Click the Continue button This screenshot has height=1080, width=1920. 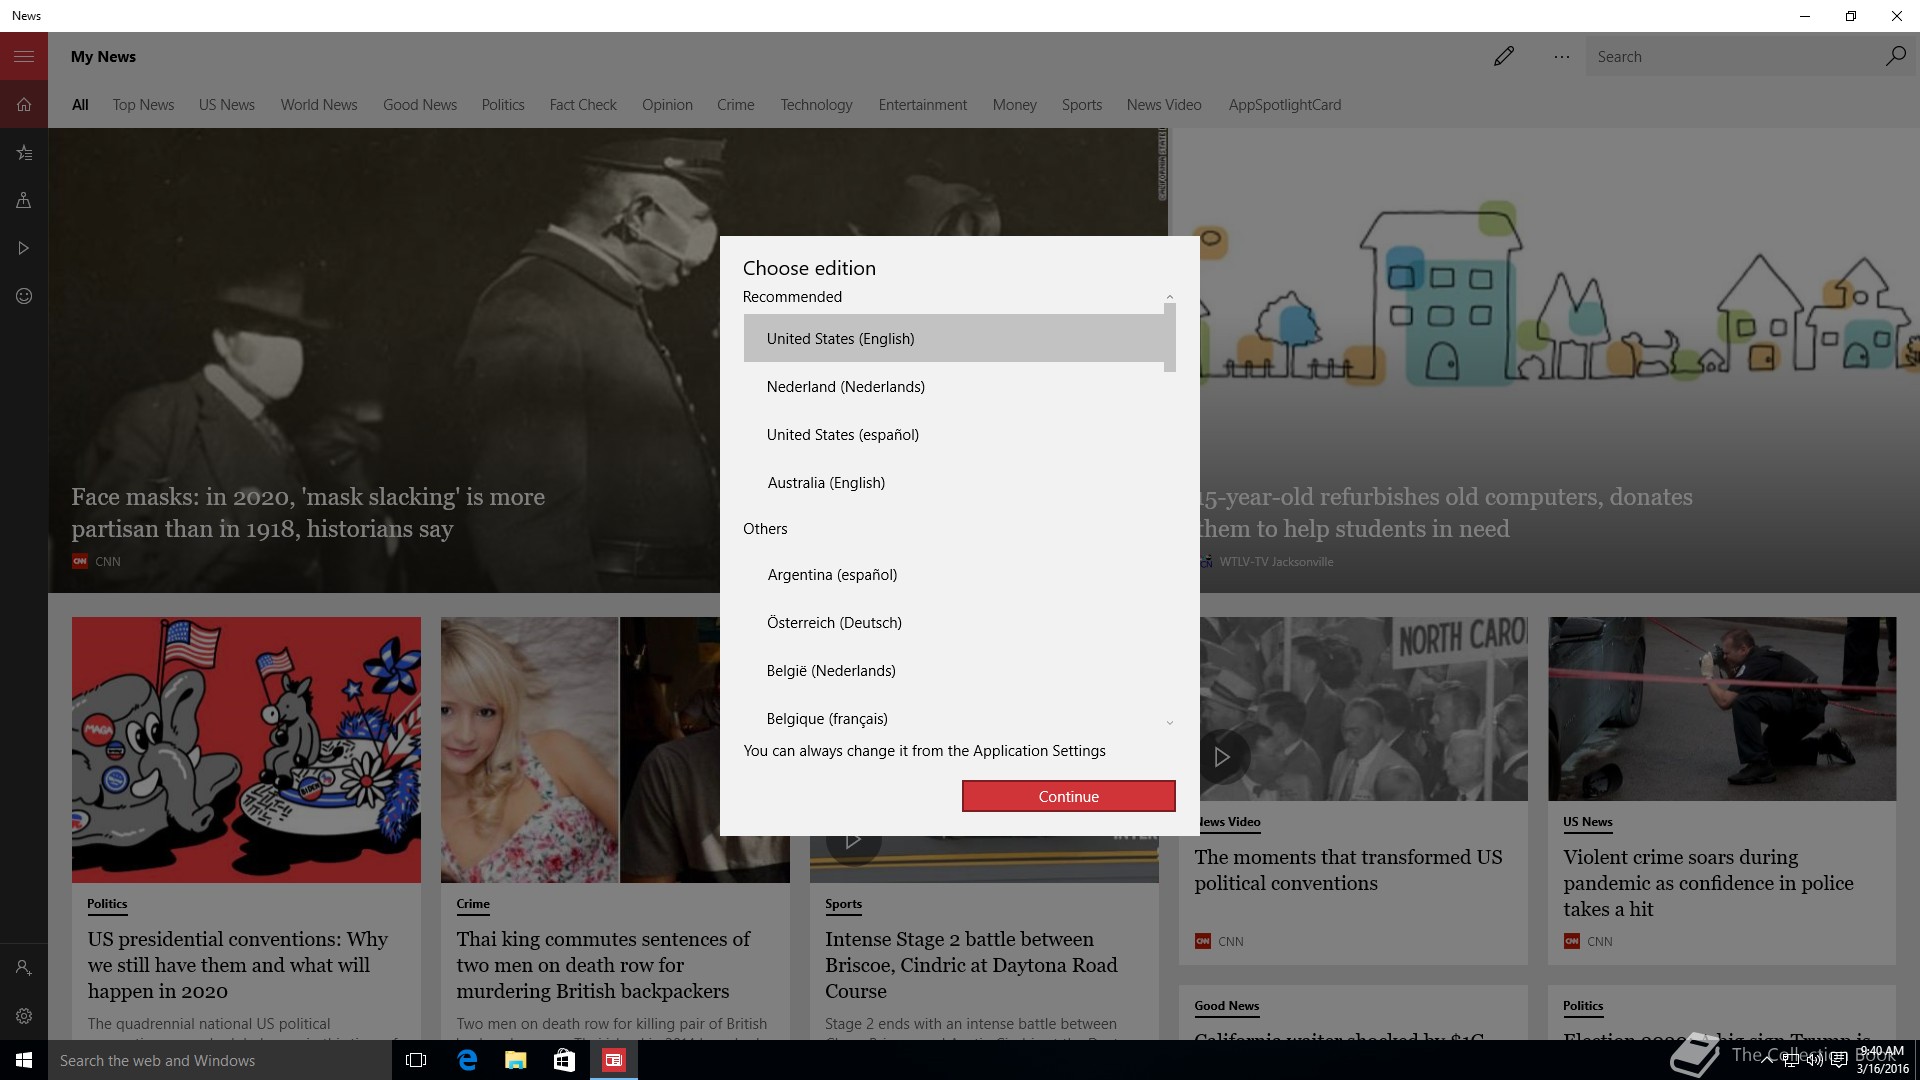(1068, 796)
